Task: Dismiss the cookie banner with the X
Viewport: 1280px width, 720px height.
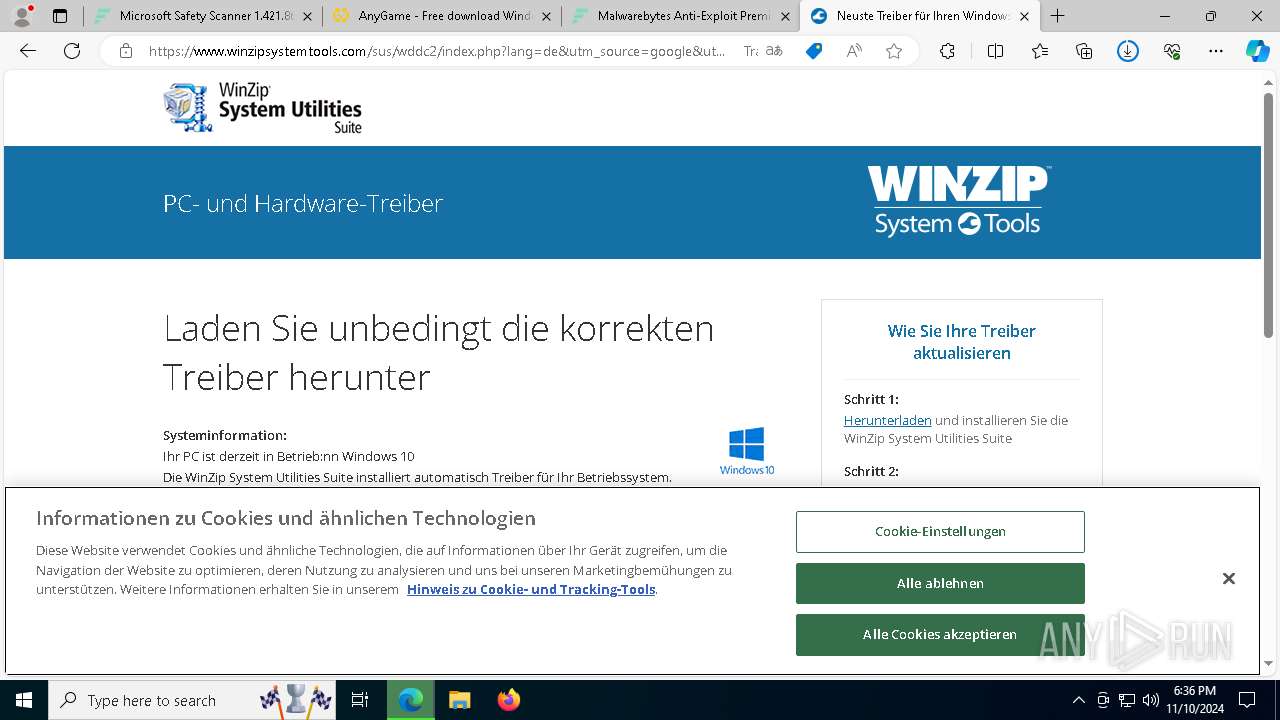Action: 1229,579
